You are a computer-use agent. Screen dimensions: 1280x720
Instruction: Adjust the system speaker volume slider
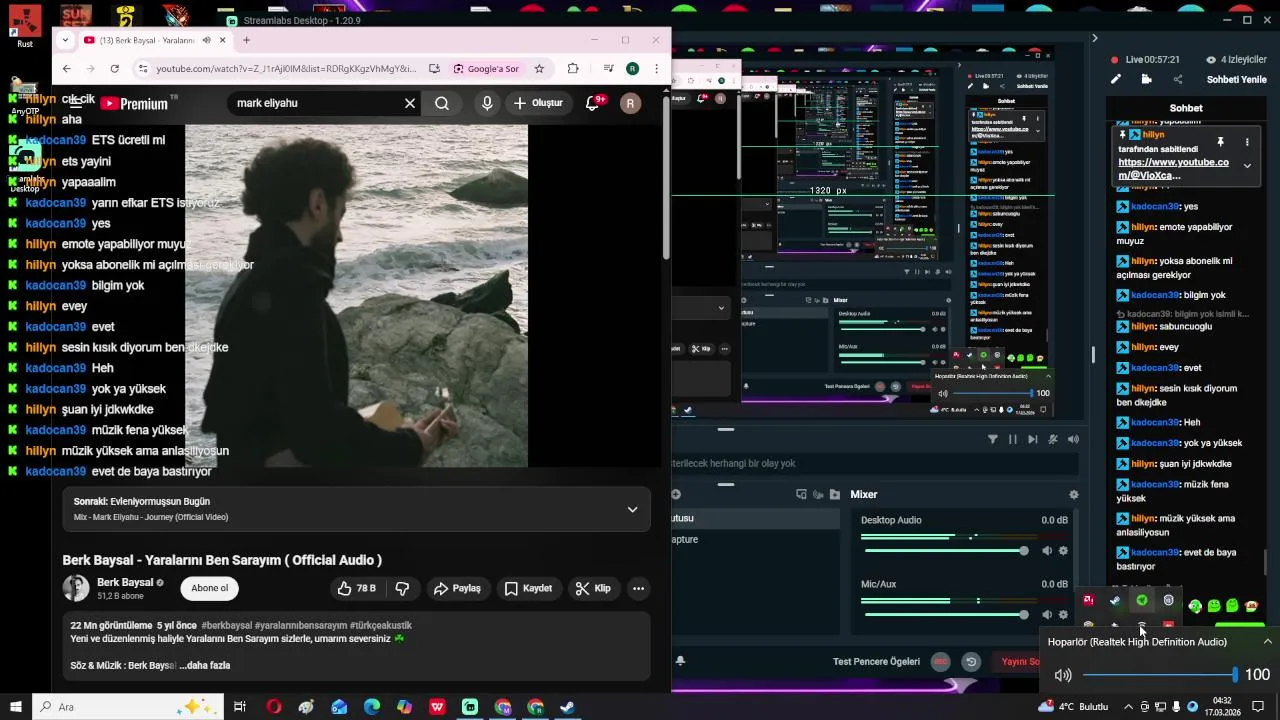(x=1160, y=675)
